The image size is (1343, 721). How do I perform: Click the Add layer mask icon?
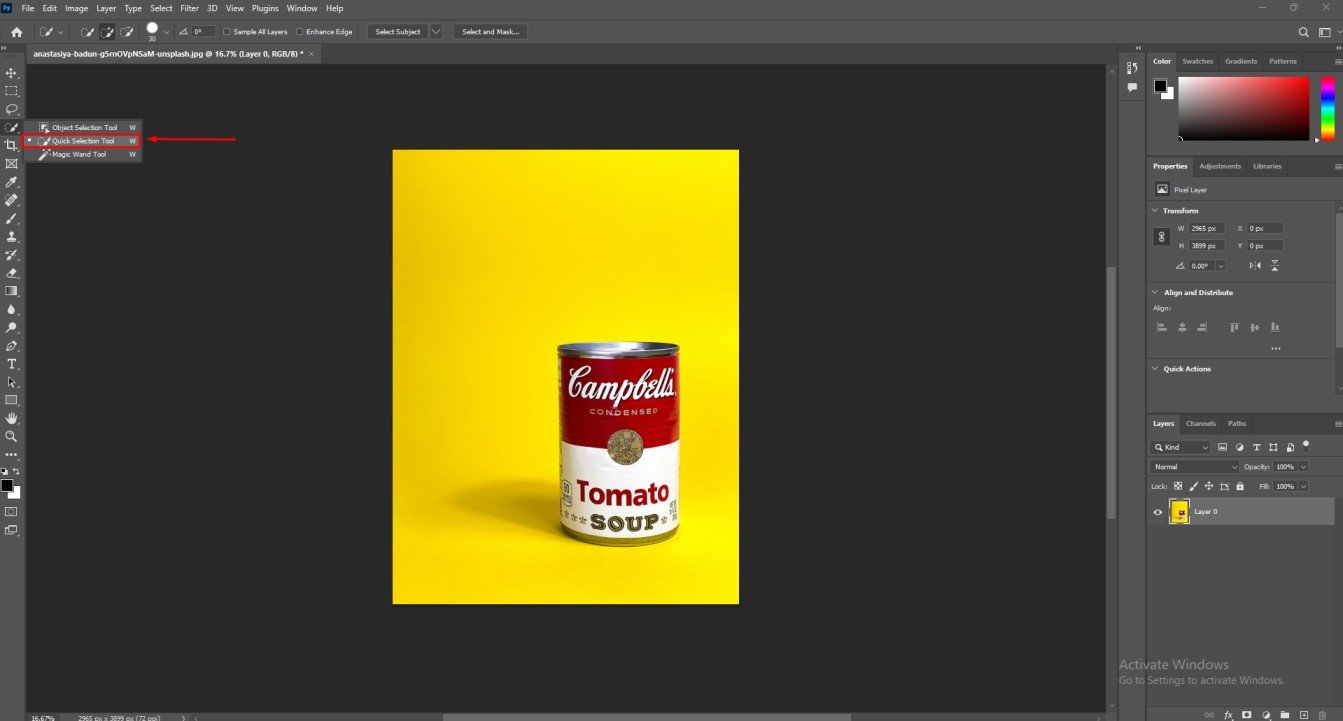pyautogui.click(x=1247, y=715)
